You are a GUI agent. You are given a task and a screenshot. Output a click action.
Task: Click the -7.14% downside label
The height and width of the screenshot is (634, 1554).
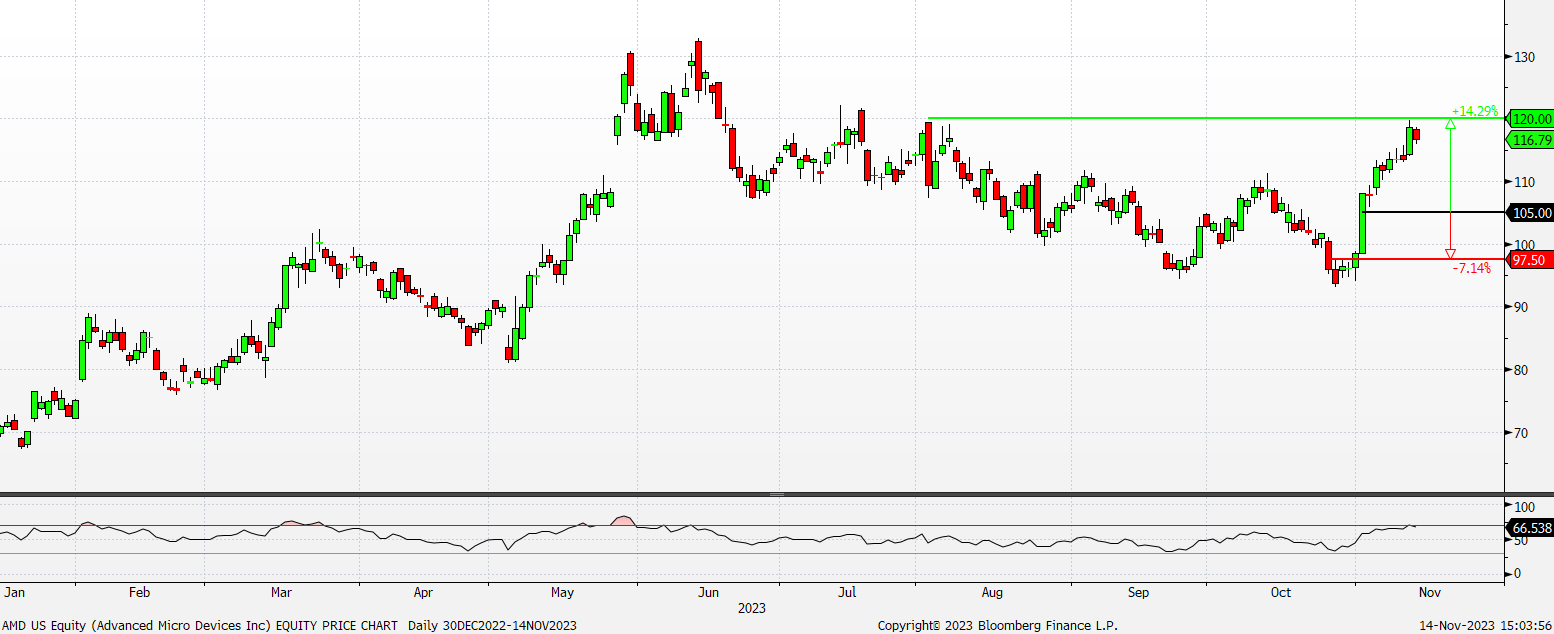(1471, 268)
